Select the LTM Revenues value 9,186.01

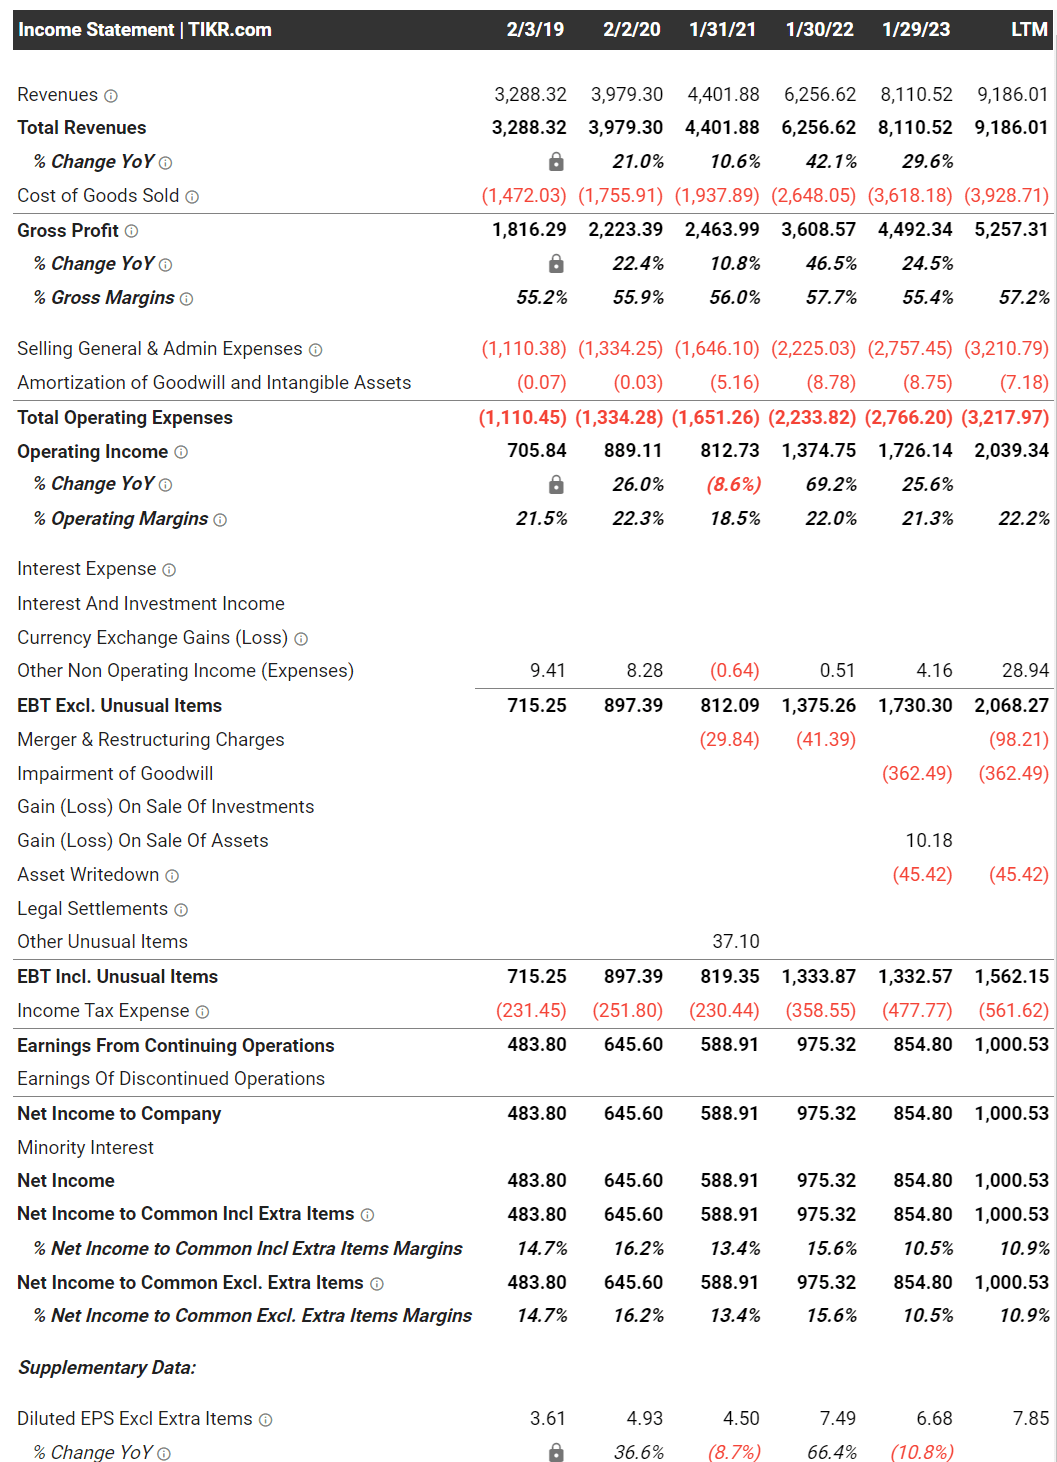click(1012, 95)
